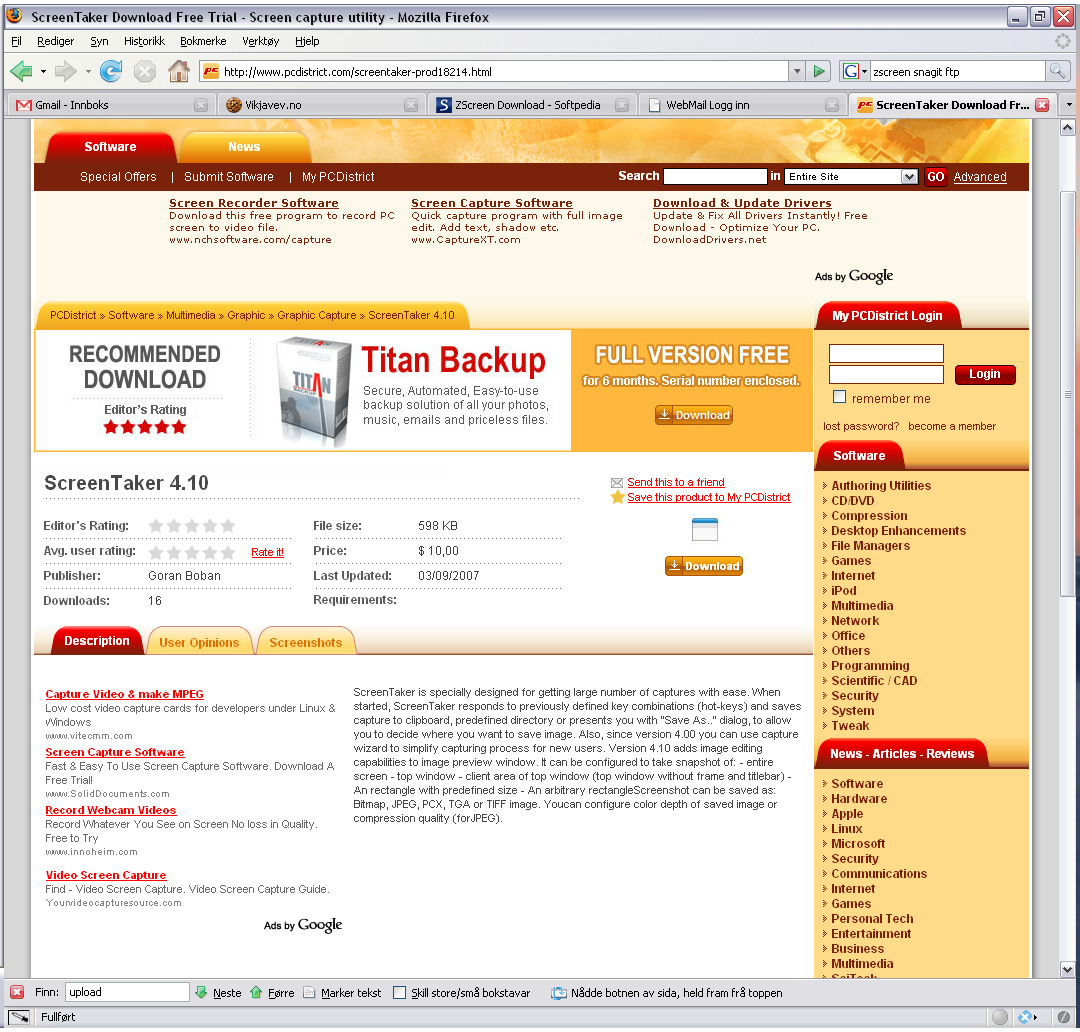Click the status bar leftmost icon

(x=19, y=1016)
